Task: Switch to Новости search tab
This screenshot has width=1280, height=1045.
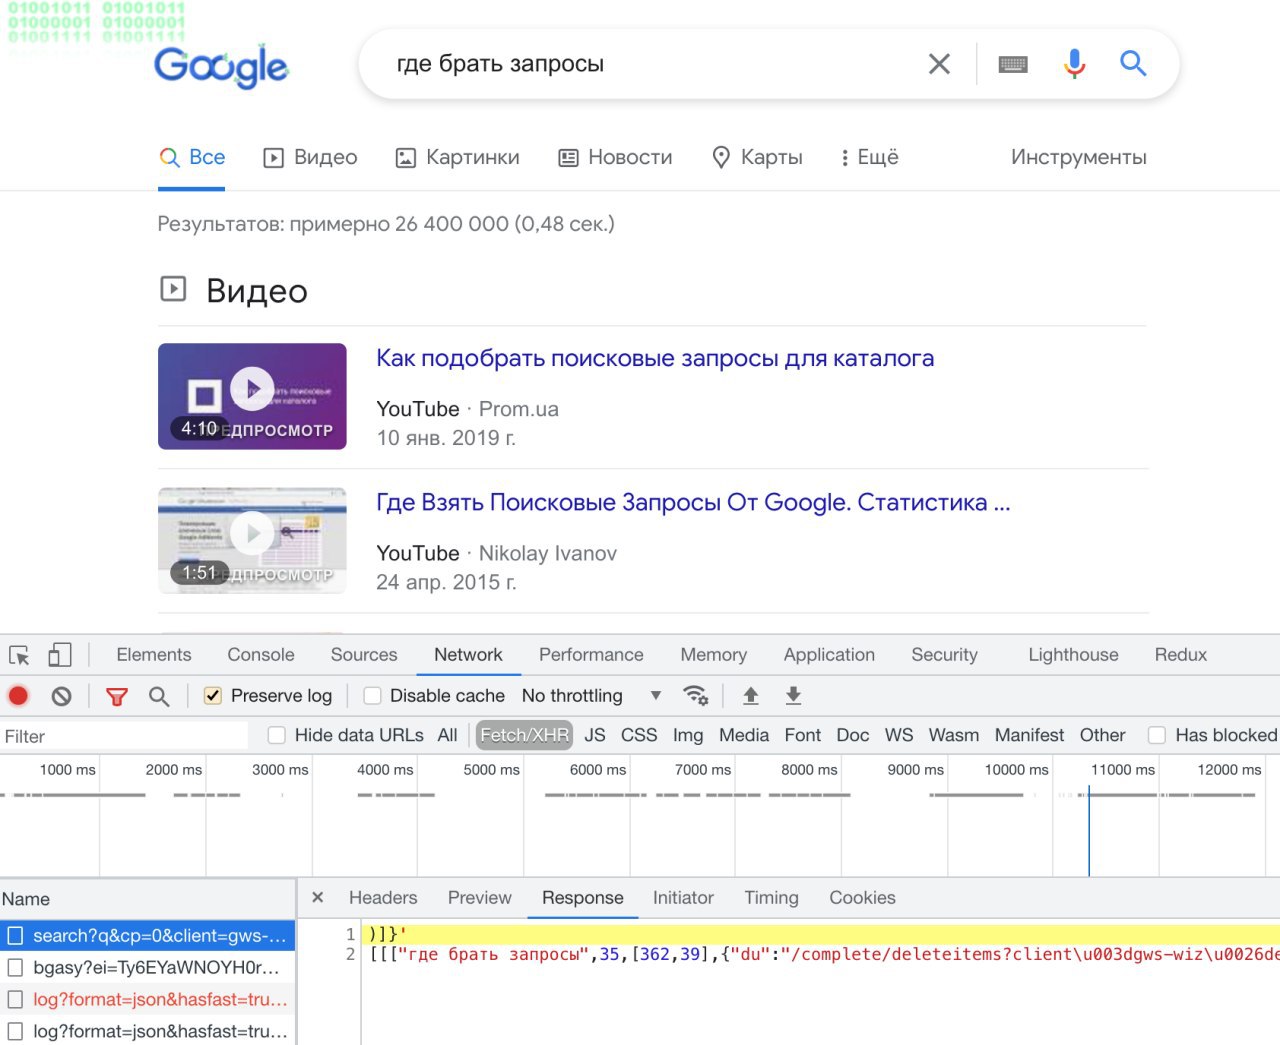Action: point(615,157)
